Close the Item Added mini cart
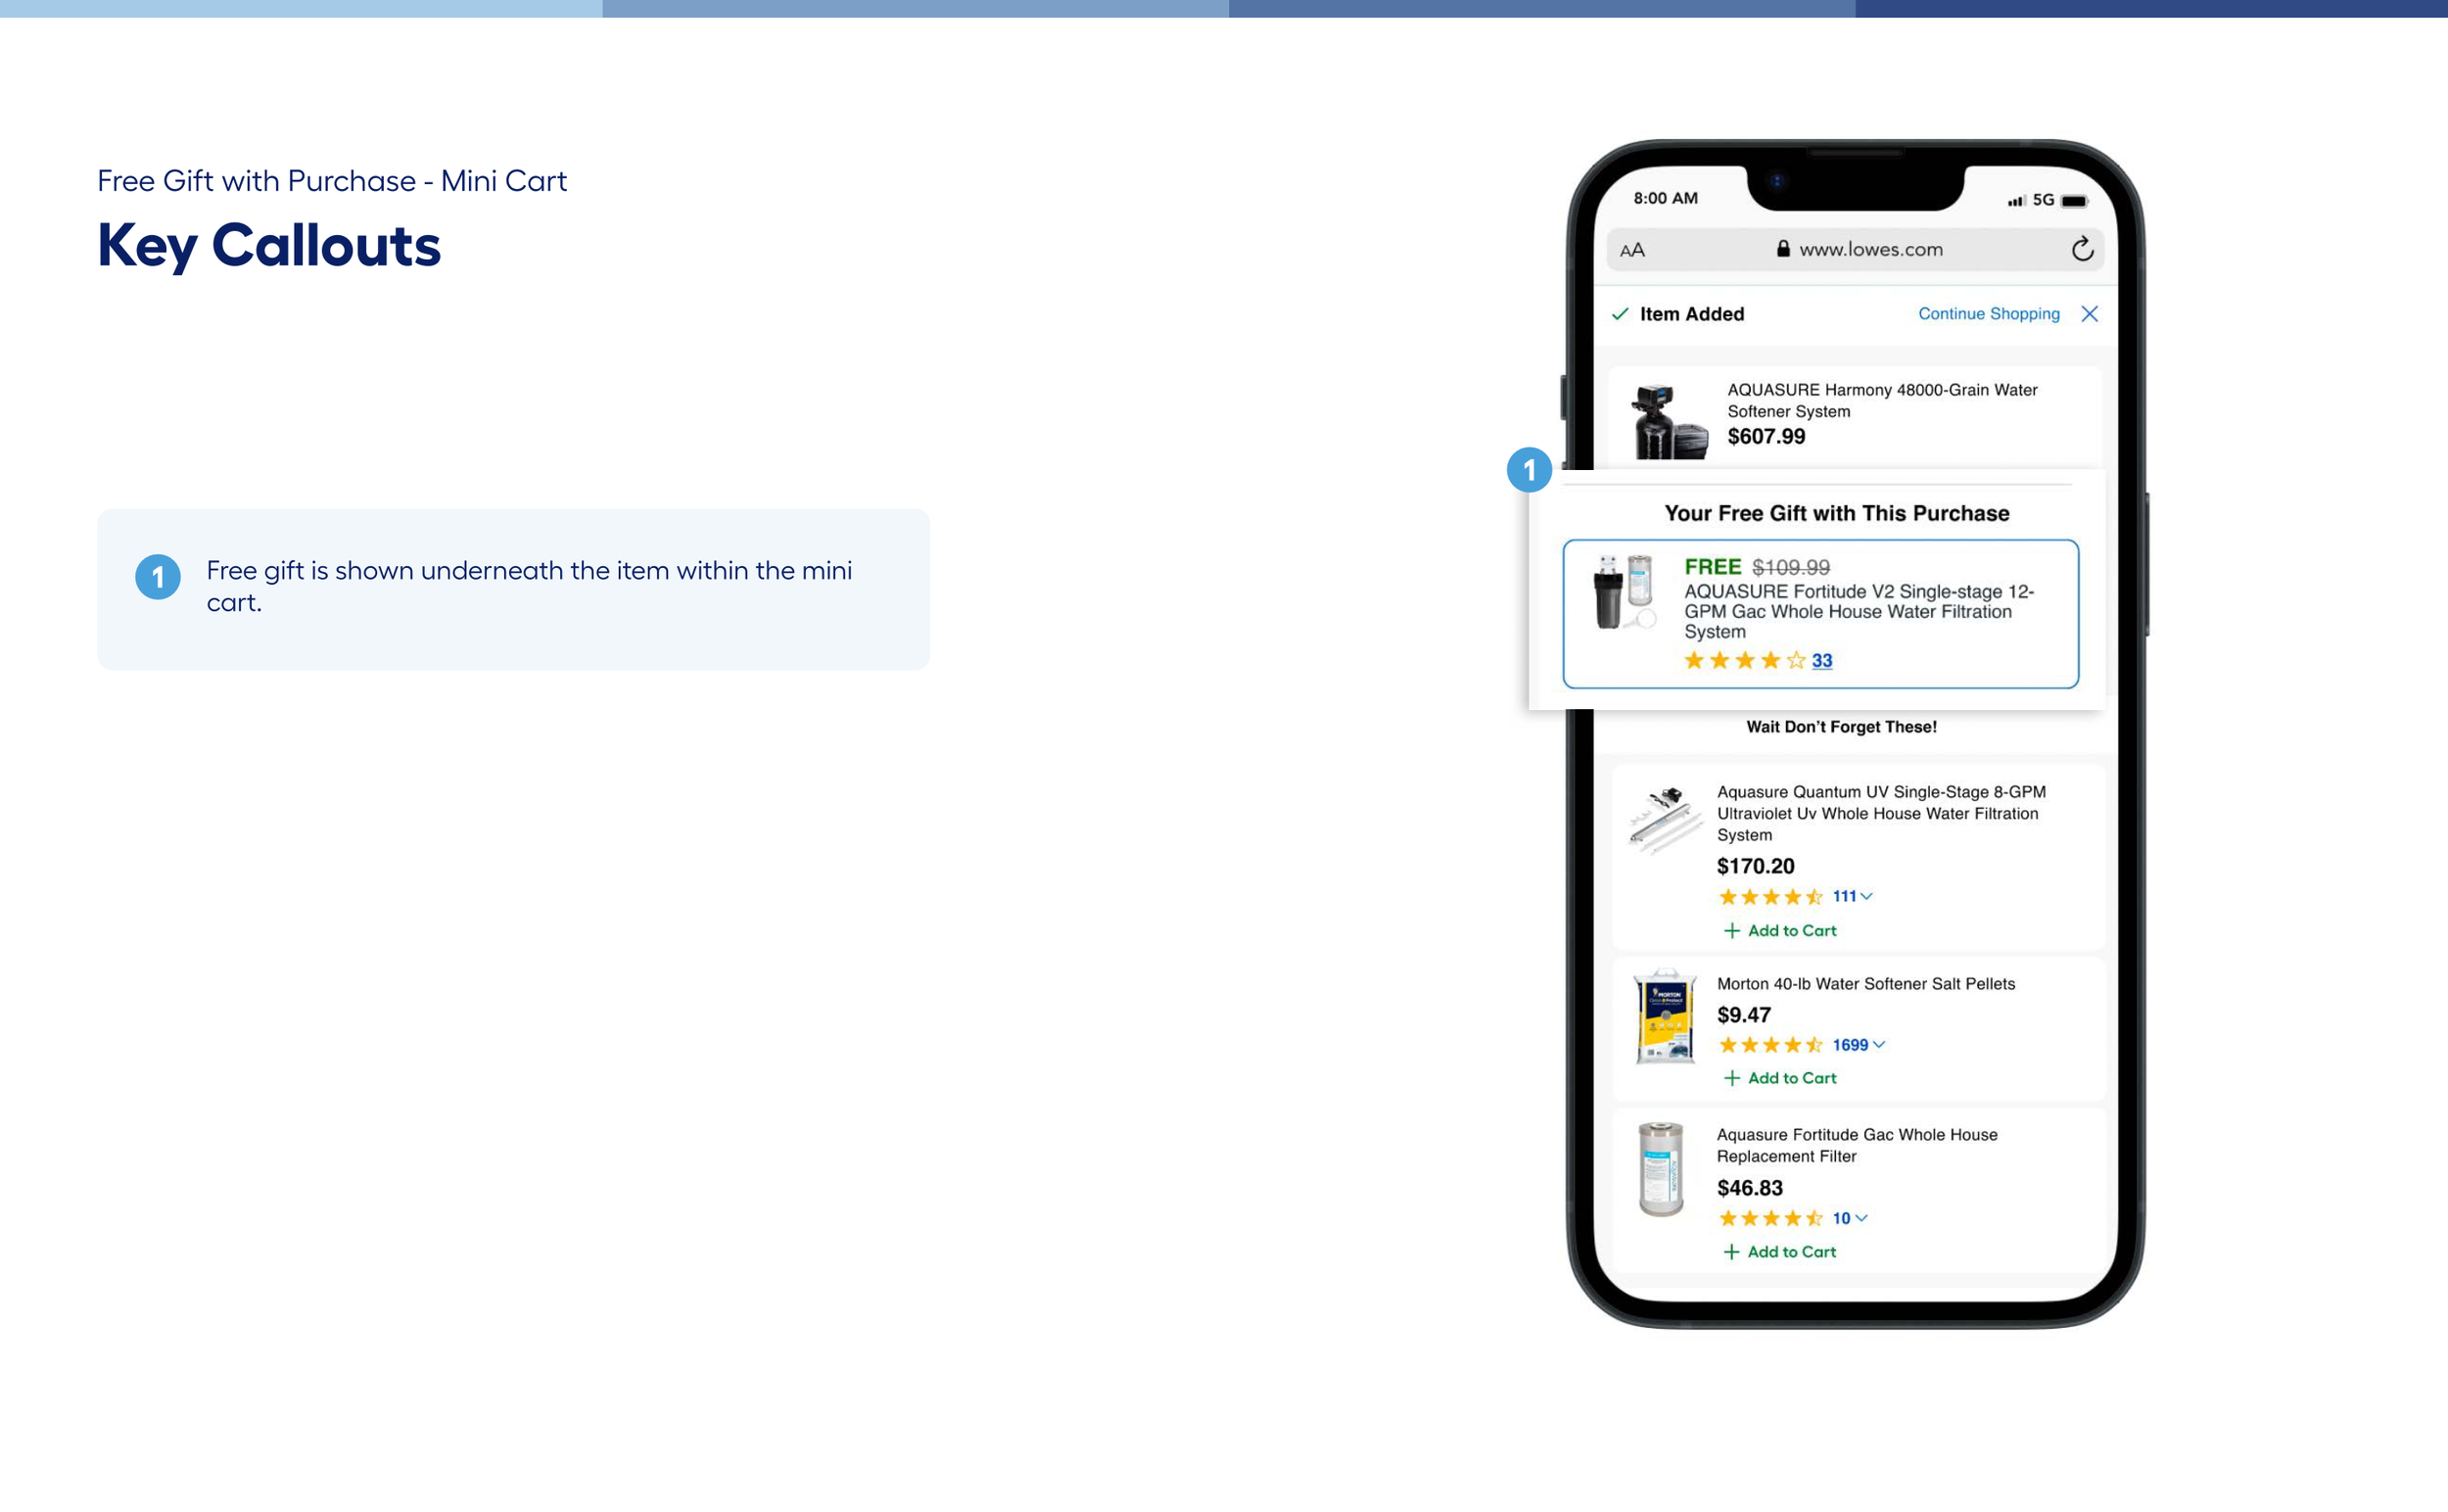 tap(2089, 314)
